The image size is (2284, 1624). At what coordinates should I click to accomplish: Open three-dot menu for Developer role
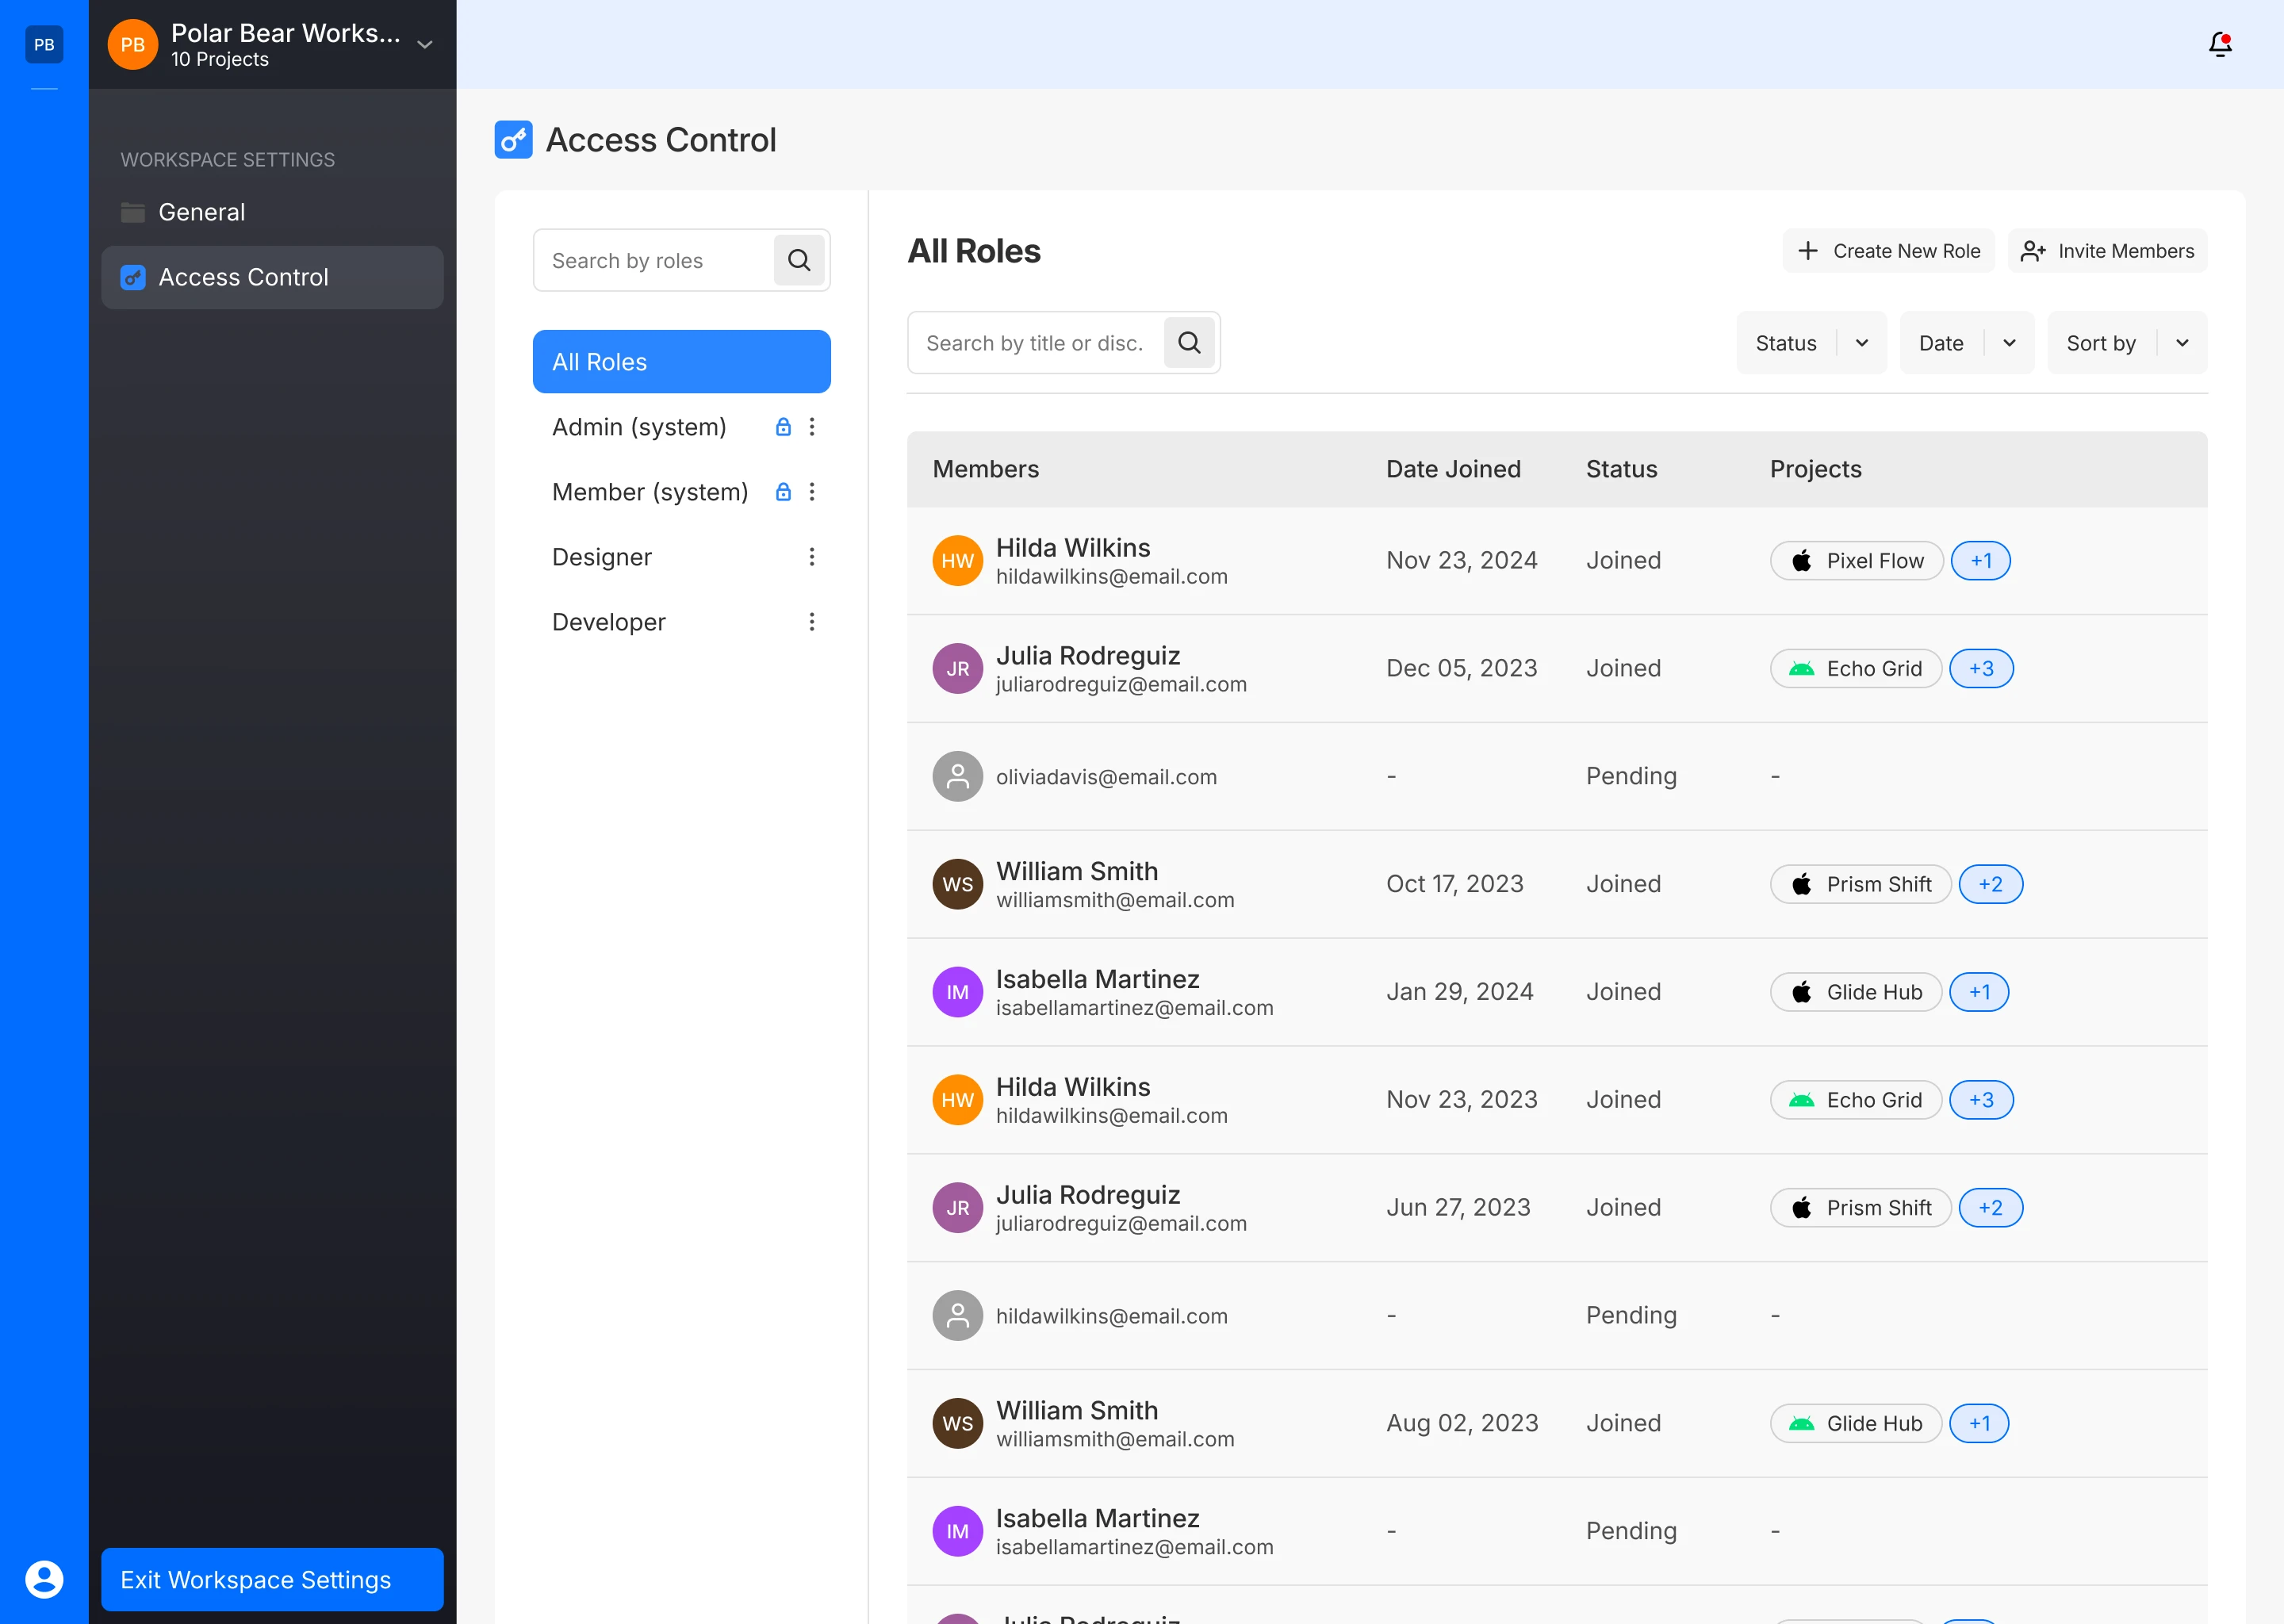coord(811,622)
